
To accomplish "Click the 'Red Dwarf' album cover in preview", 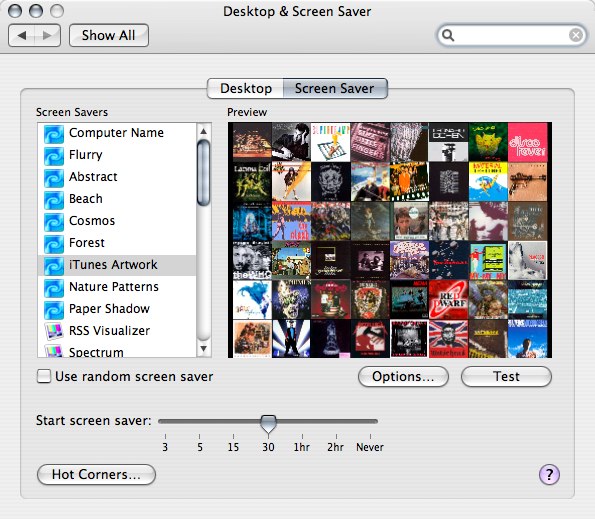I will pos(448,300).
